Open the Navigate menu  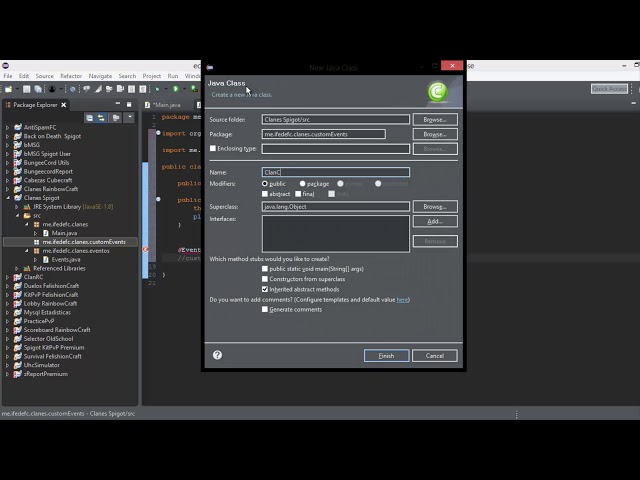click(100, 76)
